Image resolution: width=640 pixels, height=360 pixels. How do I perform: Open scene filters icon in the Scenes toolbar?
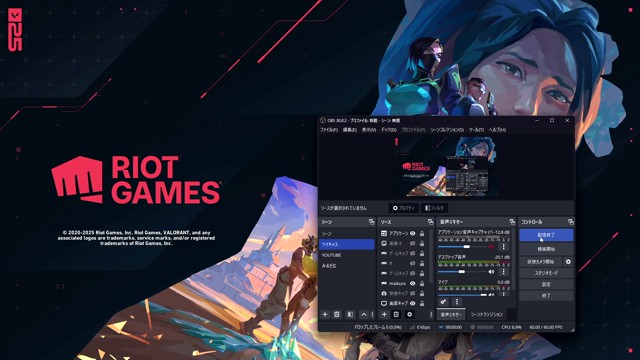tap(350, 314)
